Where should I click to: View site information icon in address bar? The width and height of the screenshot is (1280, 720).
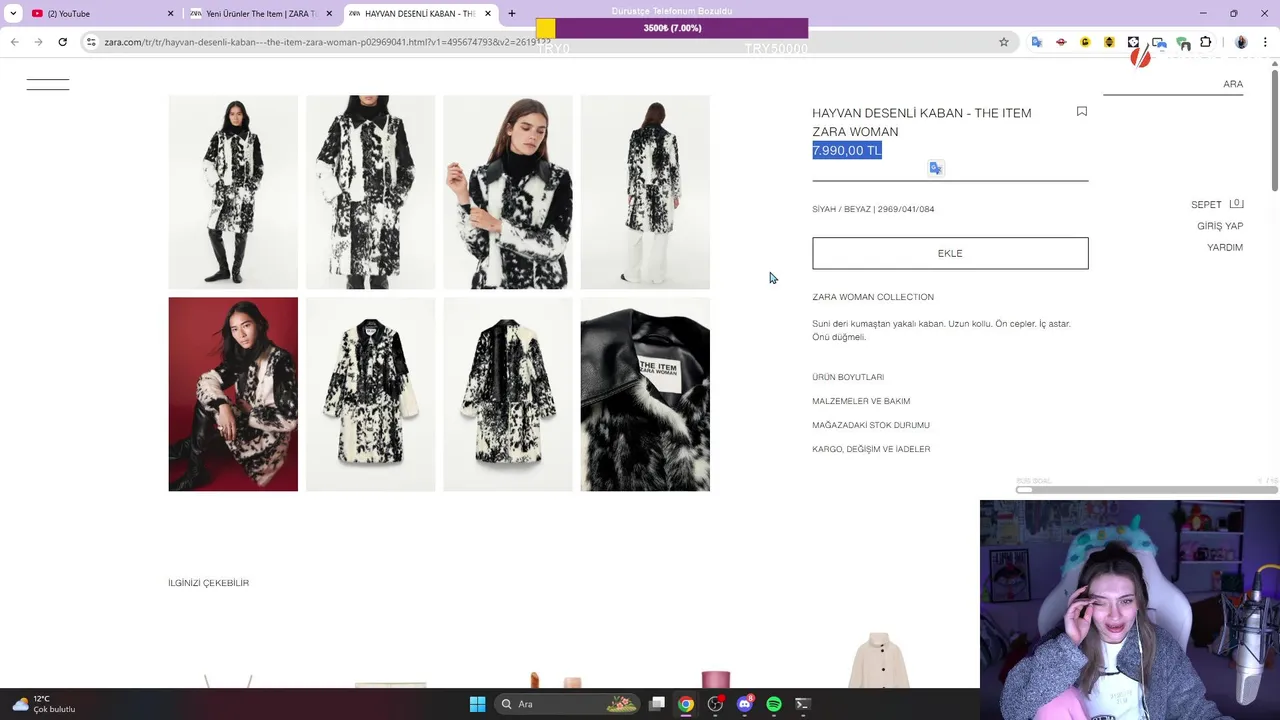[x=91, y=42]
